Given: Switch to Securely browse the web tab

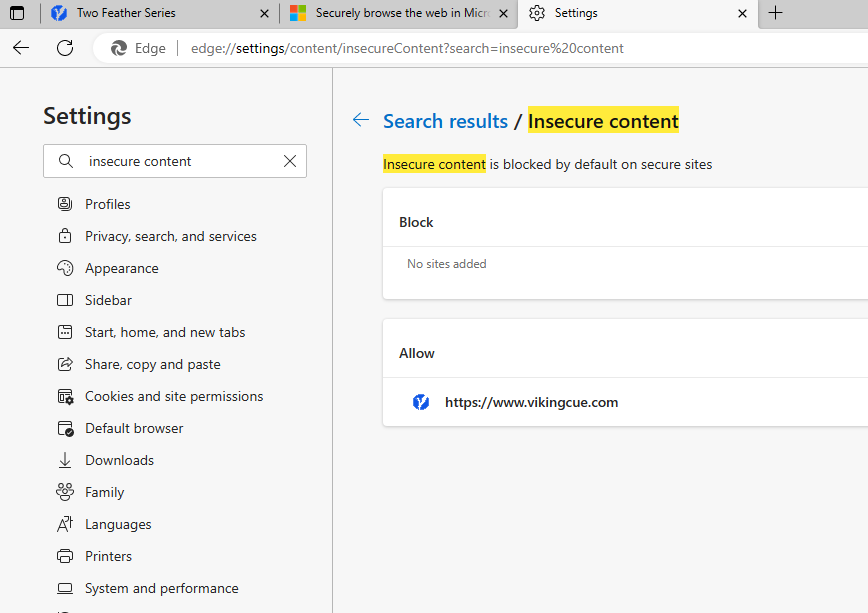Looking at the screenshot, I should click(x=398, y=13).
